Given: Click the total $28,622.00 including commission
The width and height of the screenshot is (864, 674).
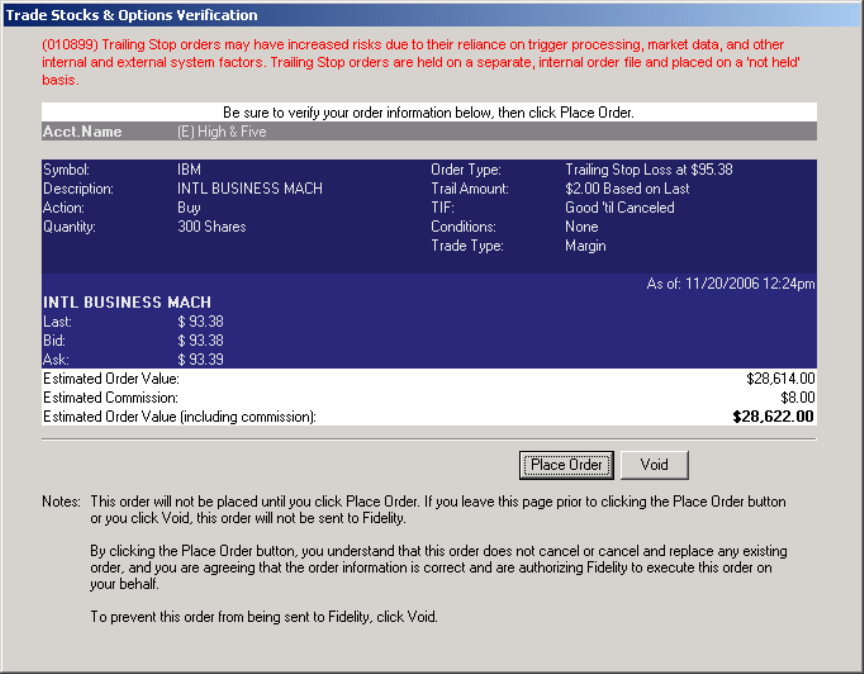Looking at the screenshot, I should (773, 417).
